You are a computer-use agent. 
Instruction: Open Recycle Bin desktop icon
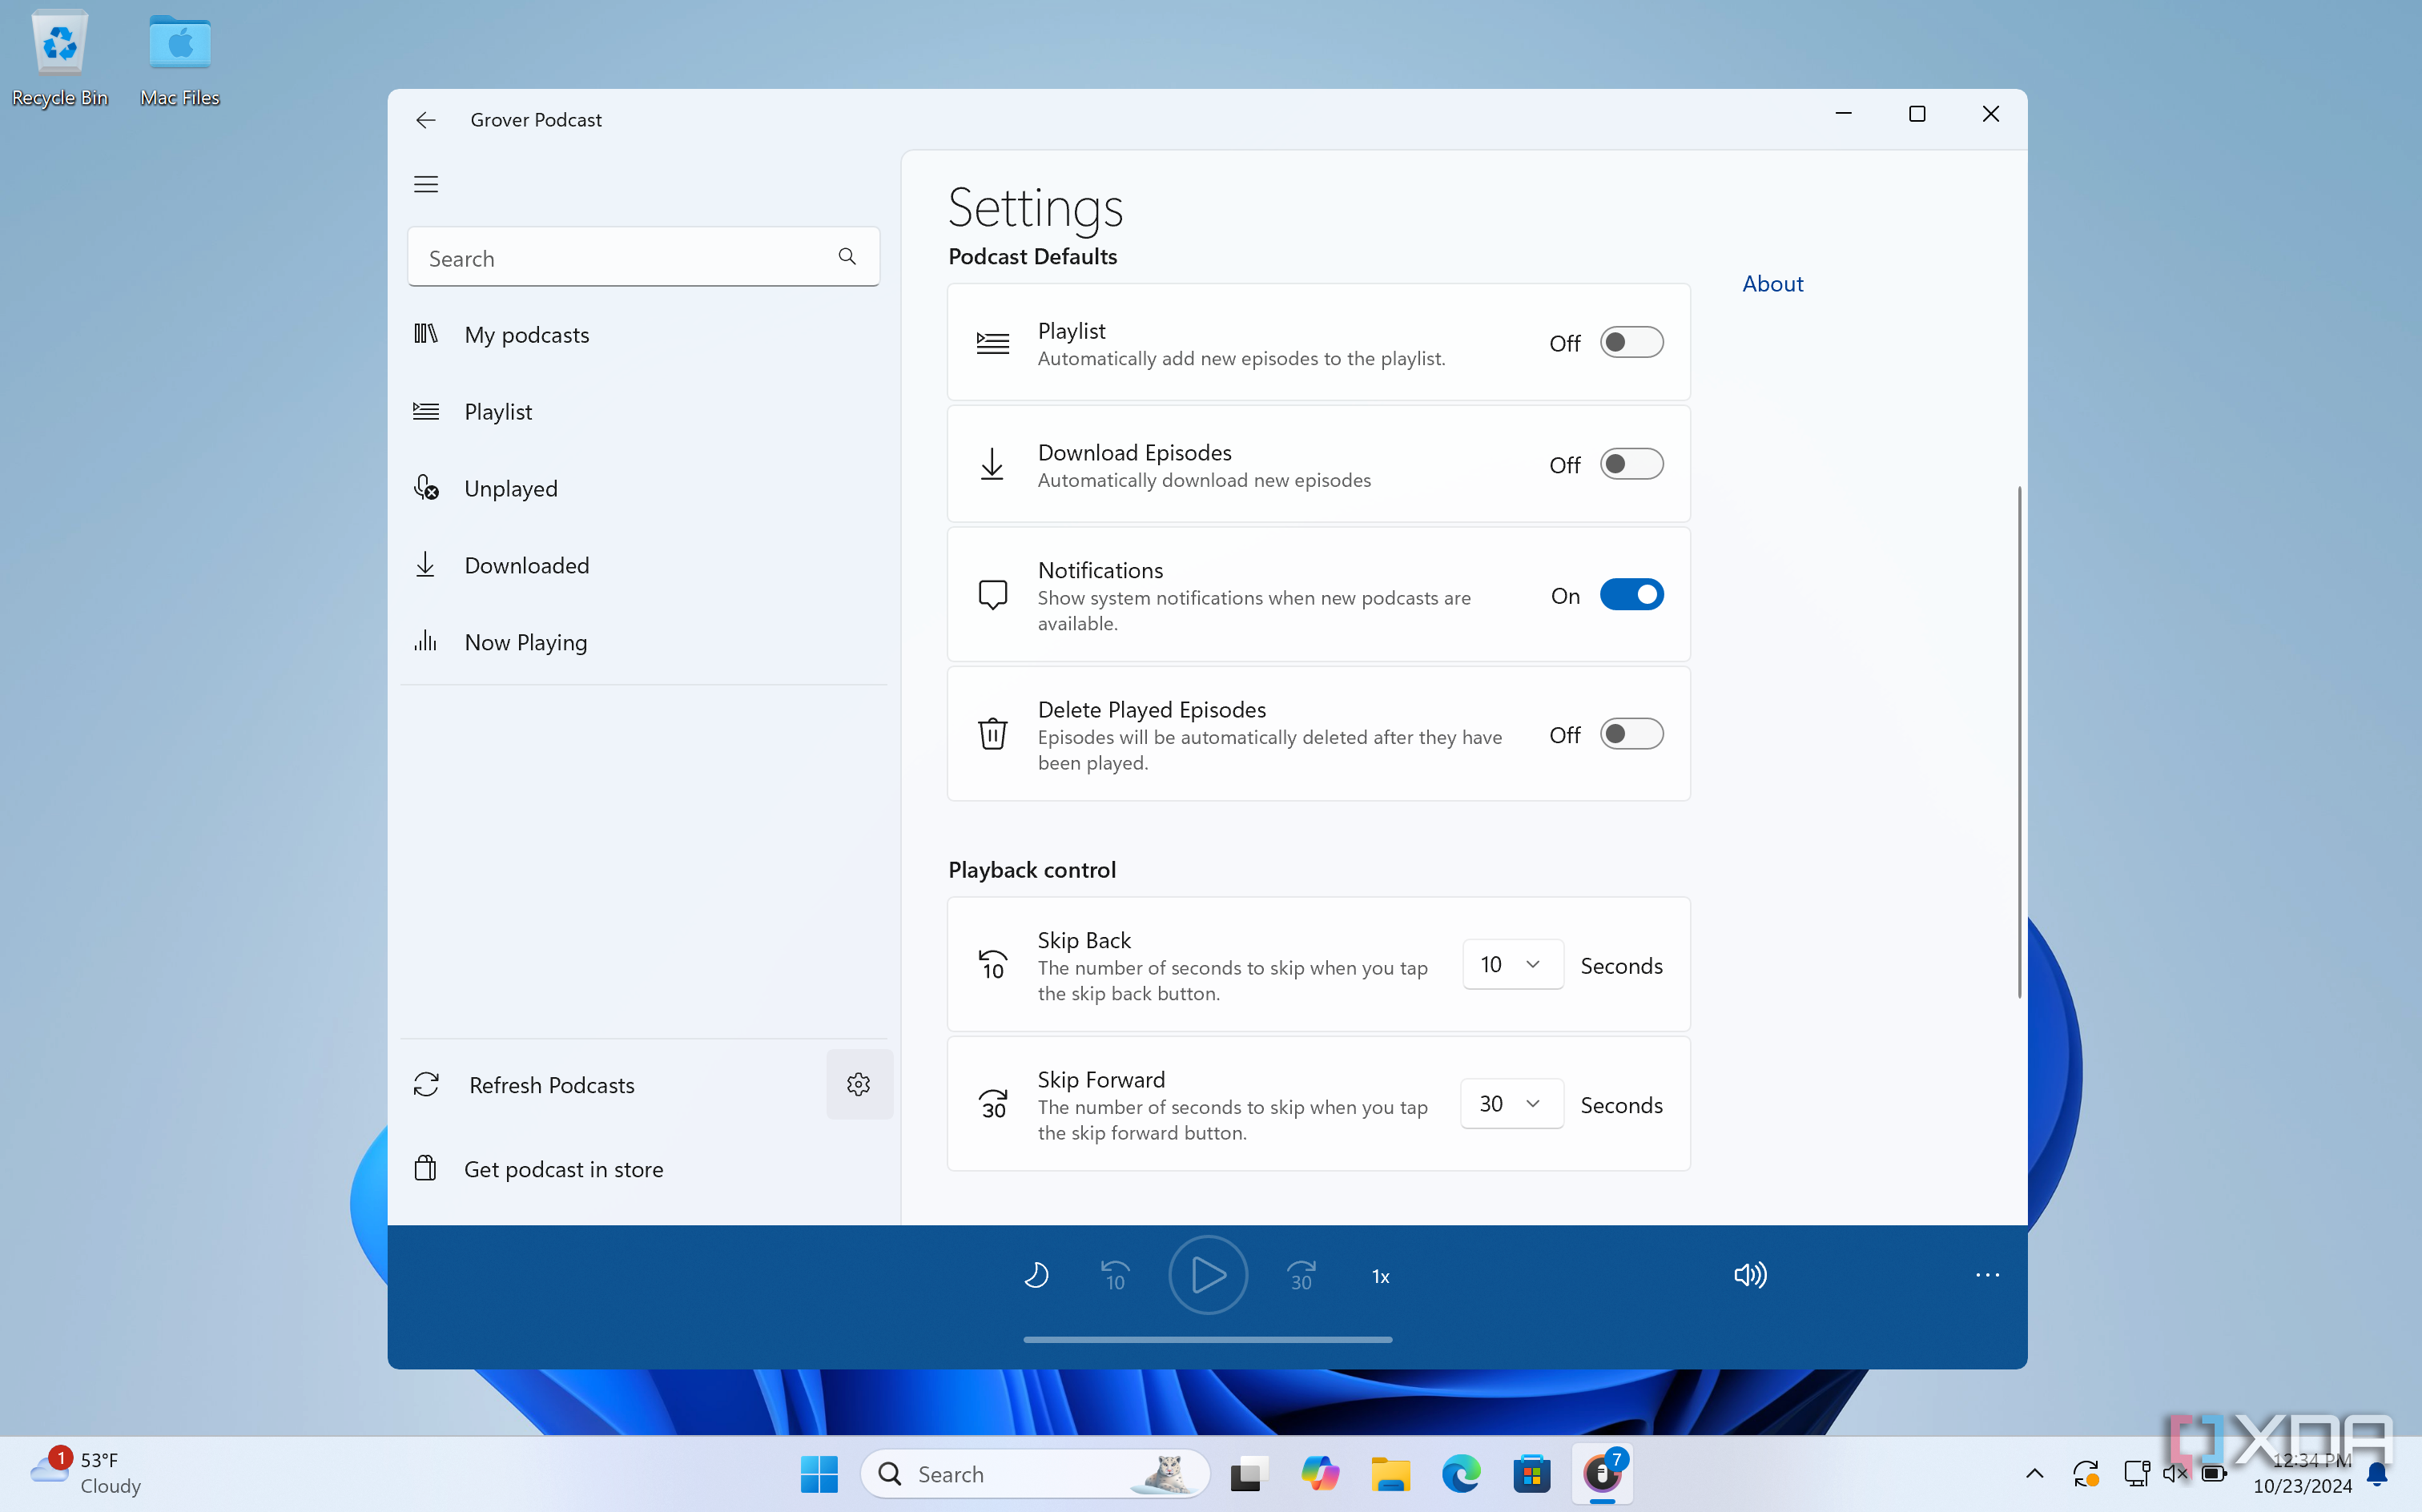pyautogui.click(x=59, y=58)
